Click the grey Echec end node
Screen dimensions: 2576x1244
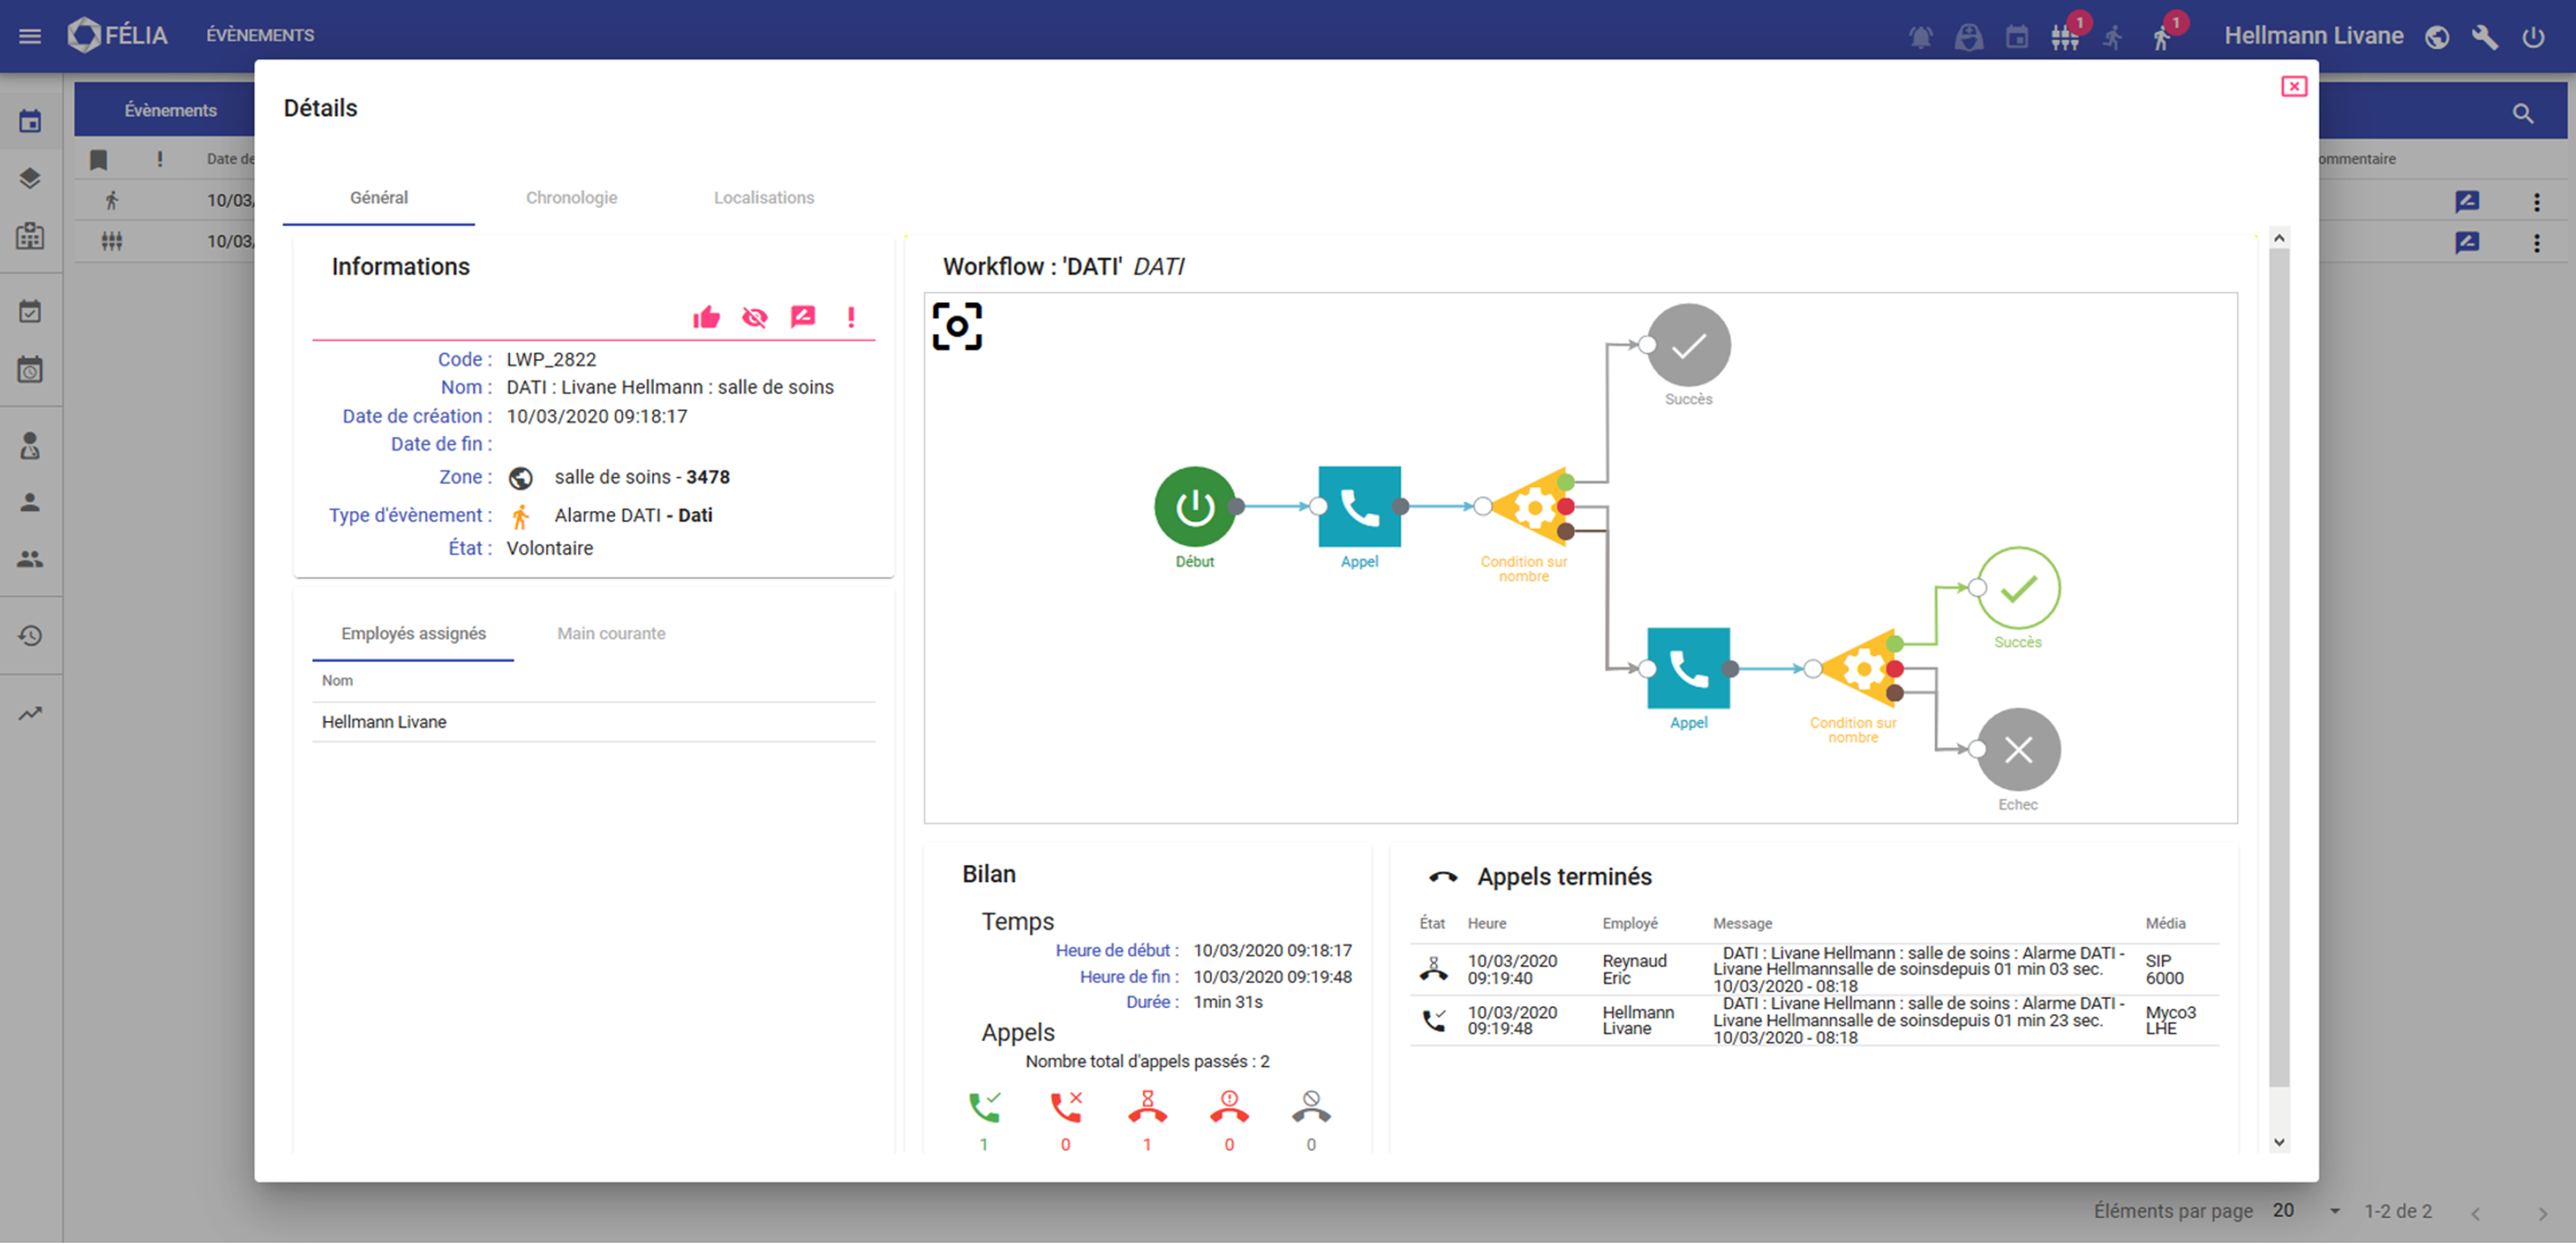pyautogui.click(x=2018, y=750)
